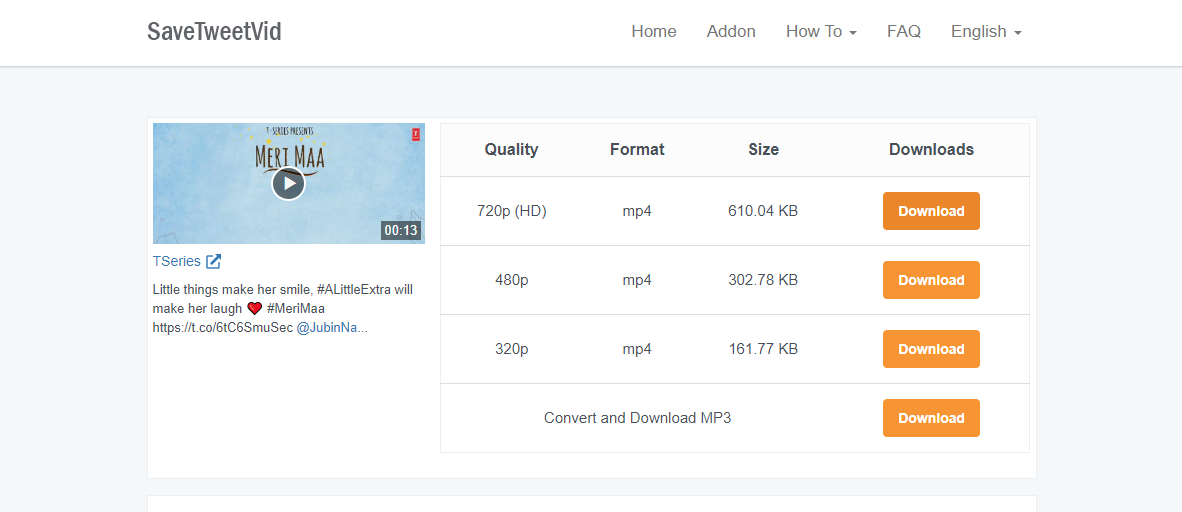Click the 720p (HD) quality cell

point(511,211)
